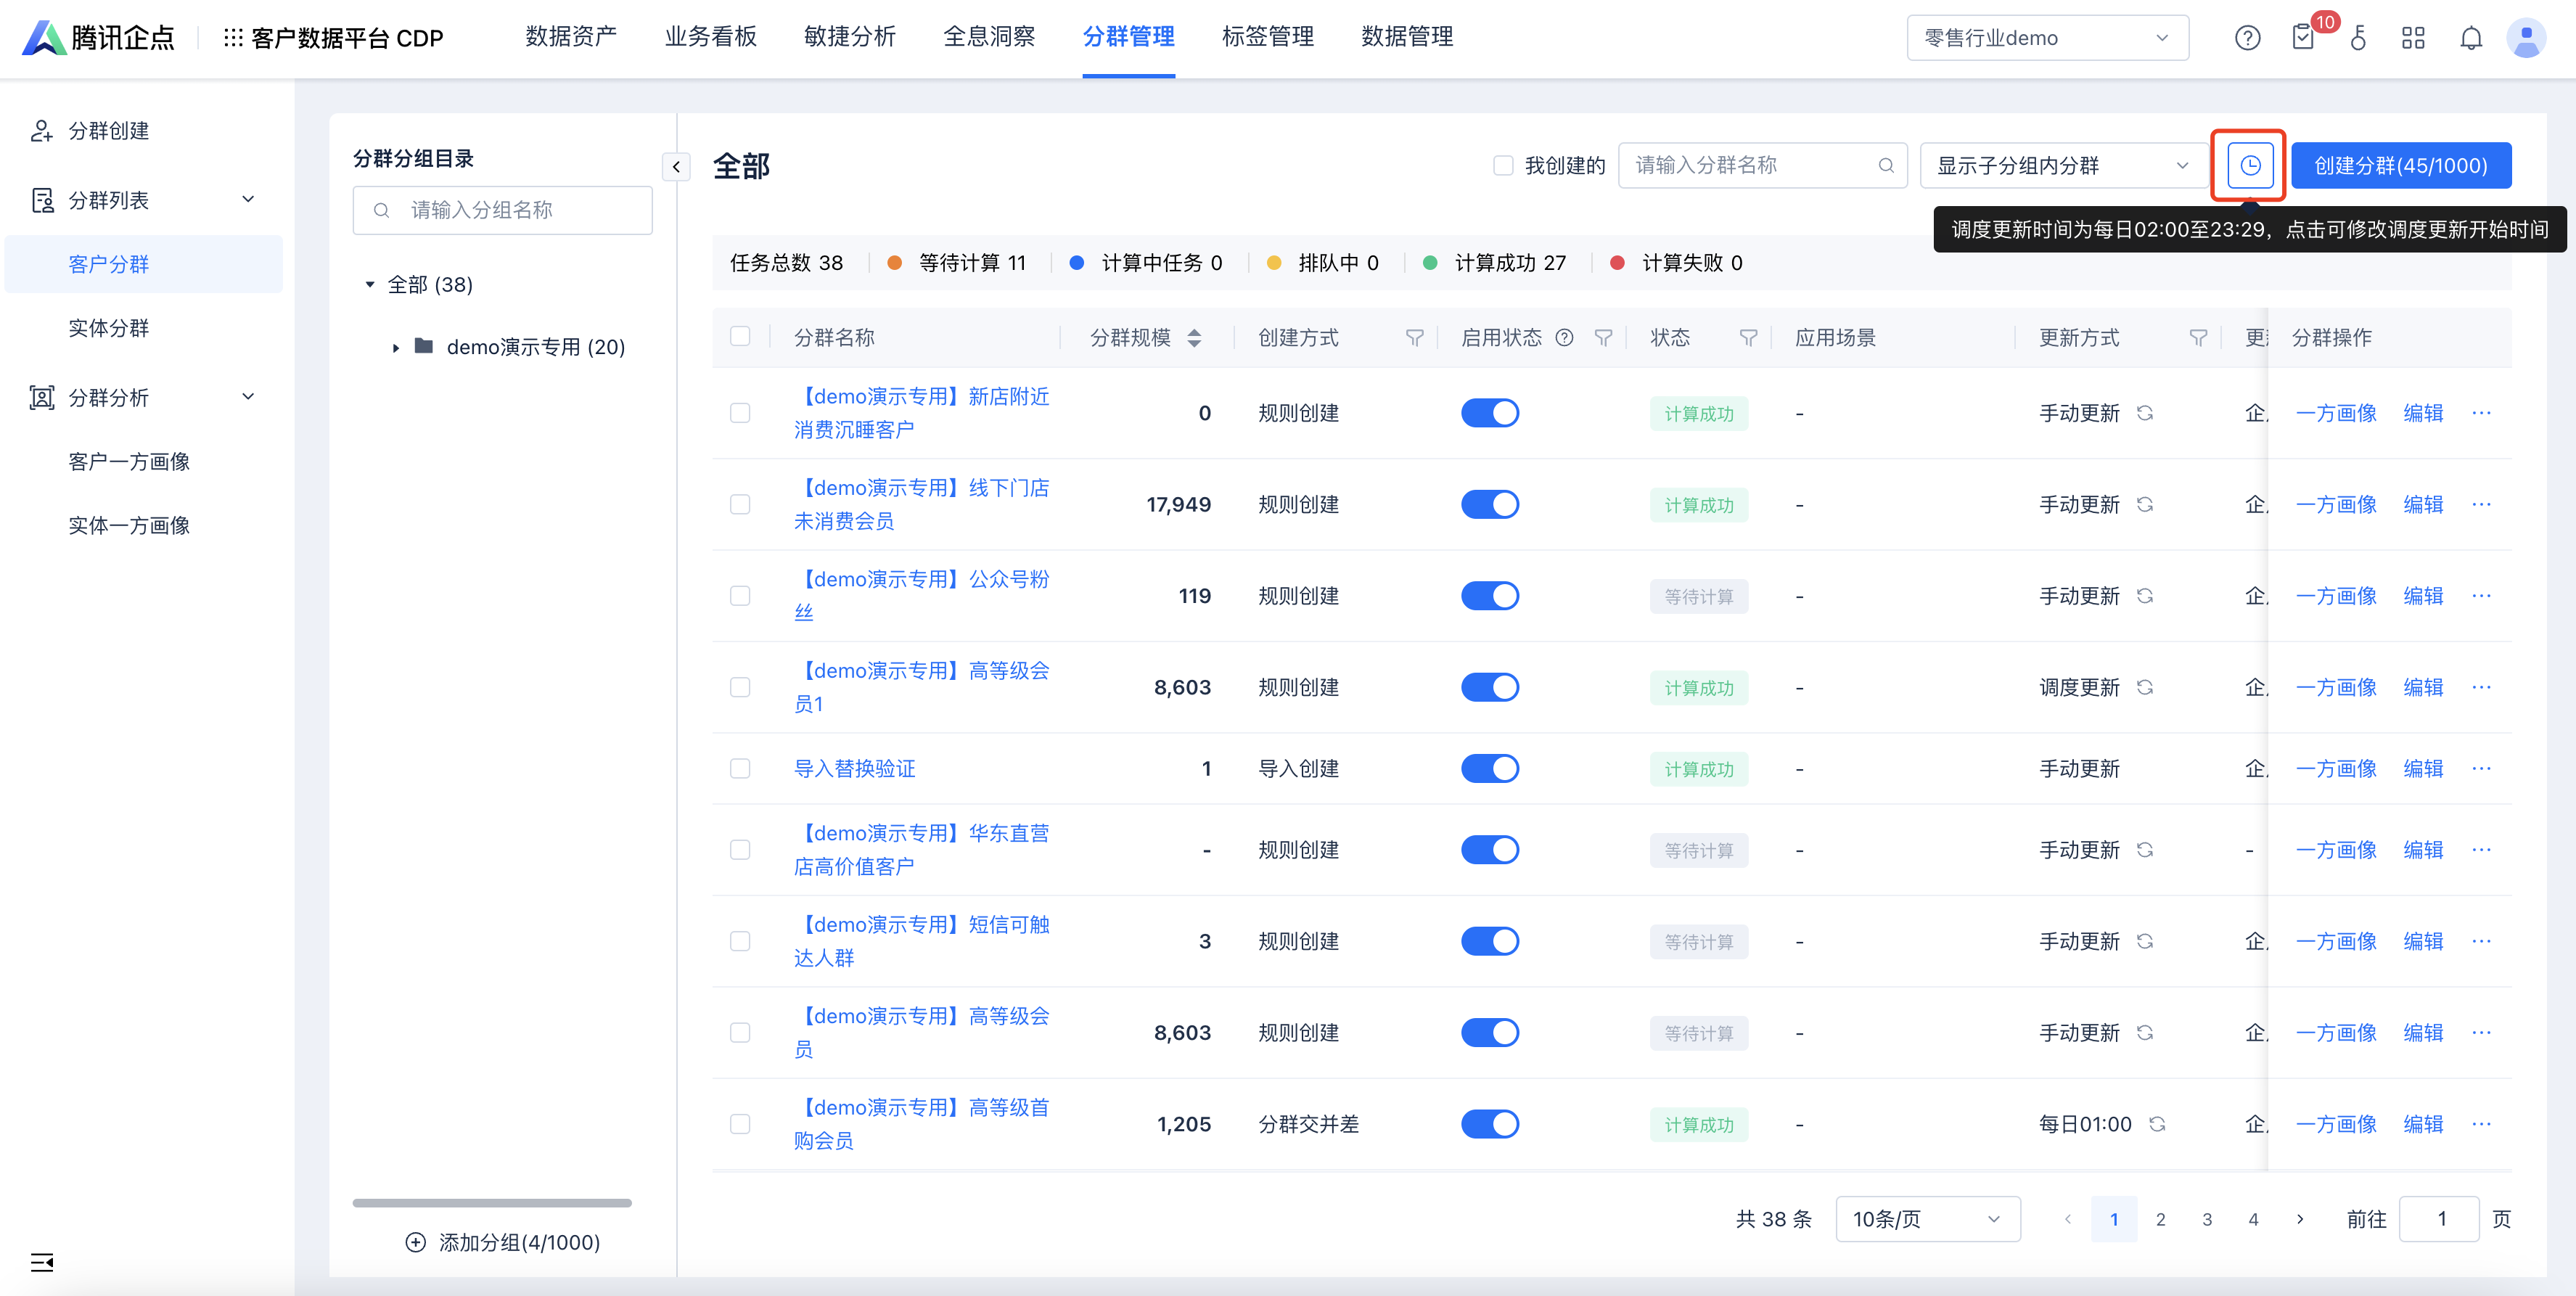Screen dimensions: 2576x1296
Task: Disable the 线下门店未消费会员 toggle
Action: point(1490,504)
